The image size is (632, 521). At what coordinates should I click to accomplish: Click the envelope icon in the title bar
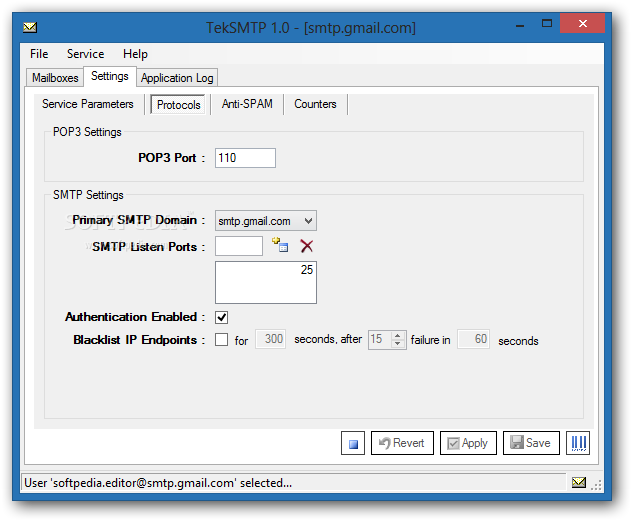coord(30,27)
